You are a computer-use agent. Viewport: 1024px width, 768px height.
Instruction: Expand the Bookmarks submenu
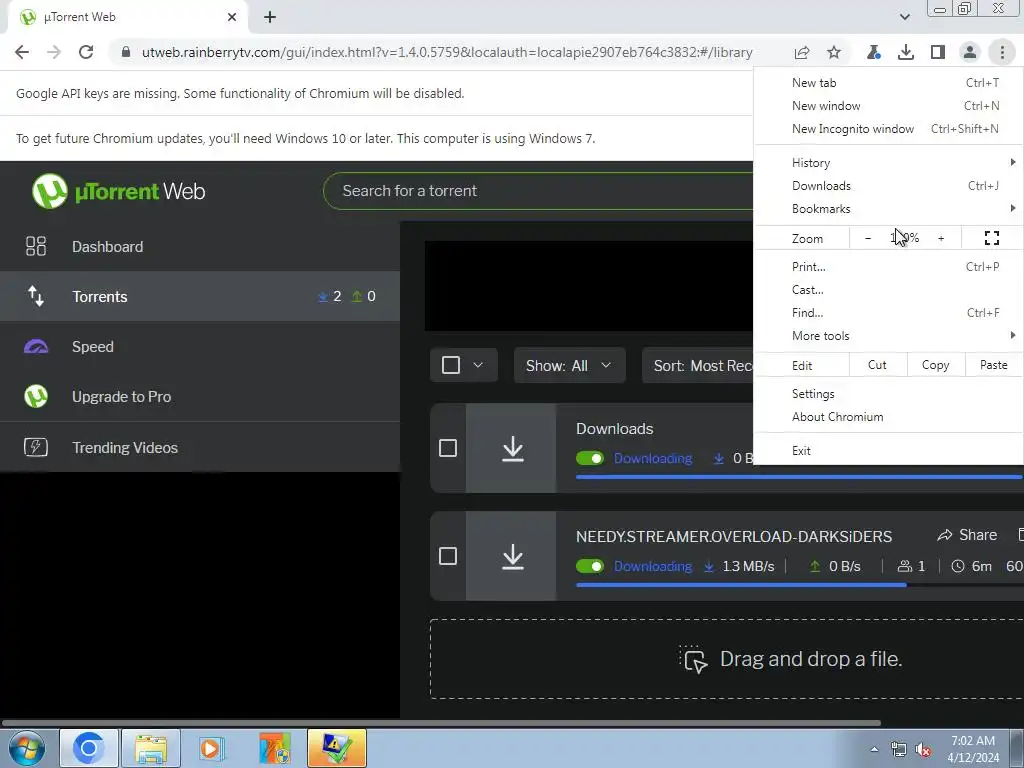[x=889, y=209]
